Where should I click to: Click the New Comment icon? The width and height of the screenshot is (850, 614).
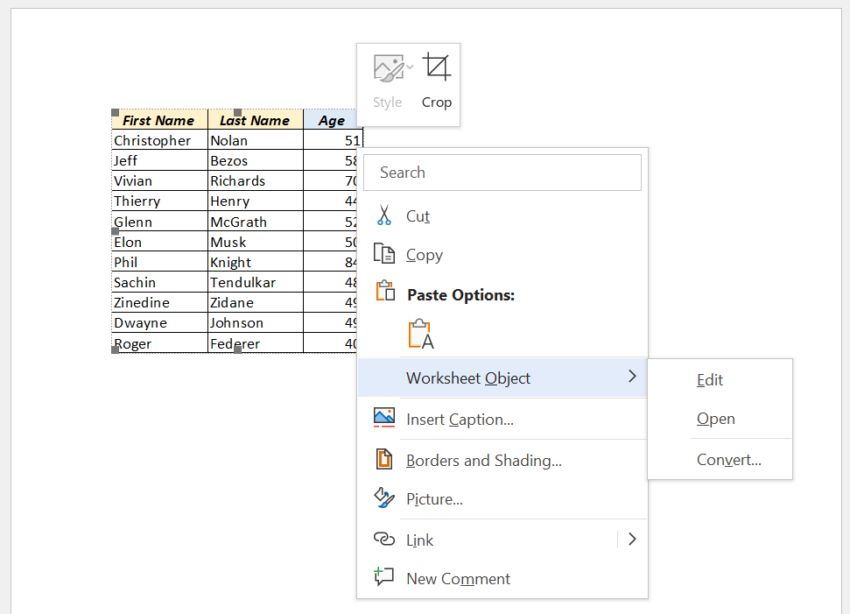pos(385,578)
